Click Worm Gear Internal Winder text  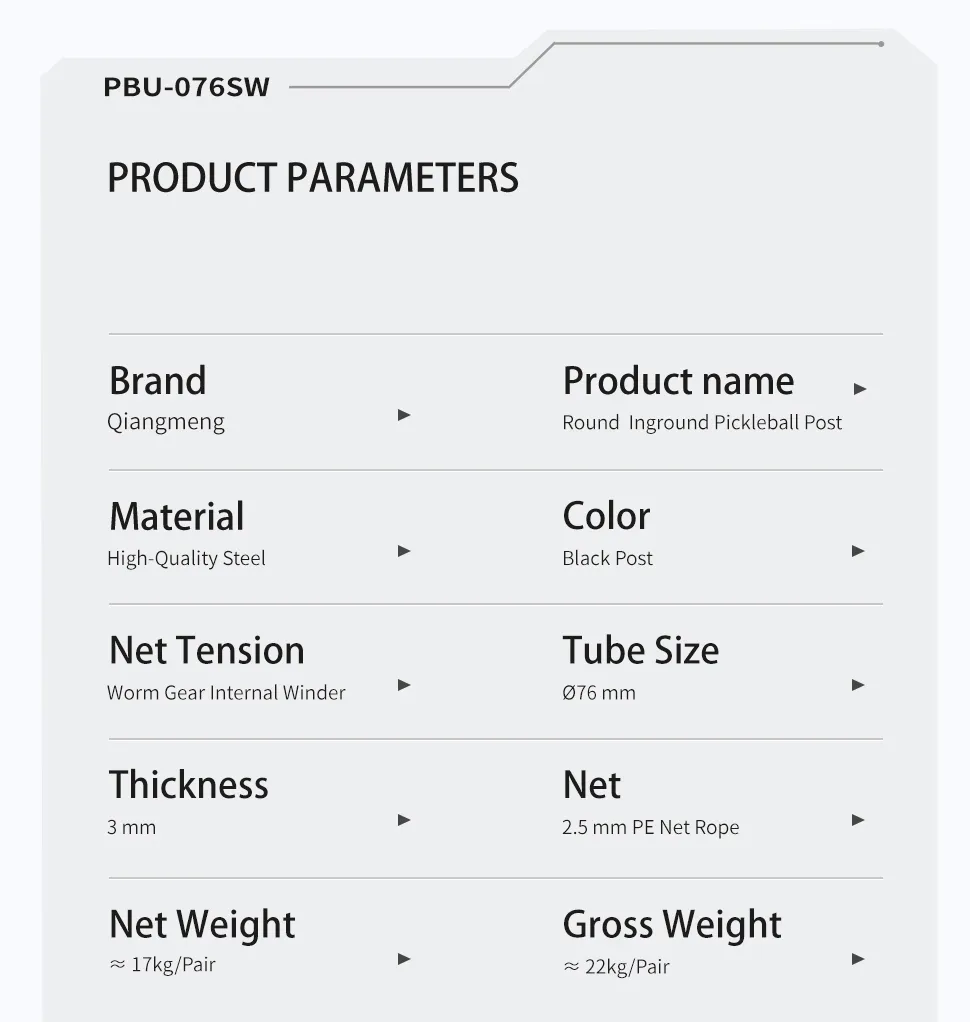click(x=226, y=693)
